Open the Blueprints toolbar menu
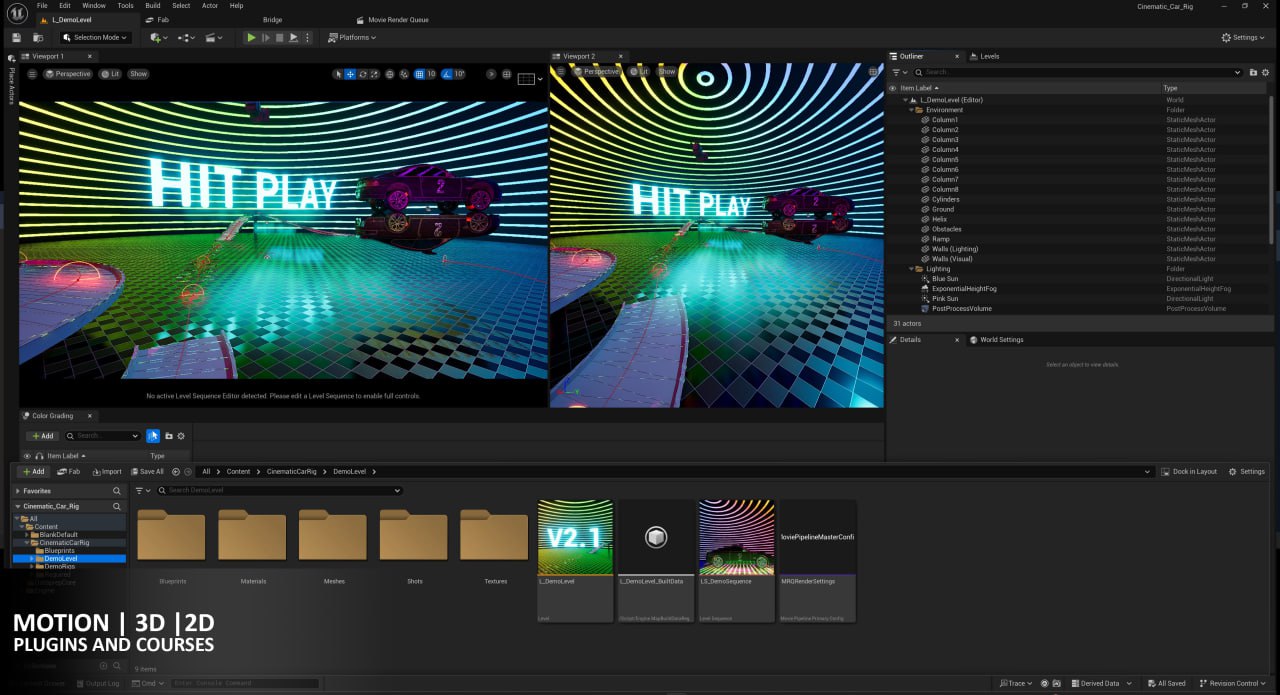1280x695 pixels. point(186,37)
